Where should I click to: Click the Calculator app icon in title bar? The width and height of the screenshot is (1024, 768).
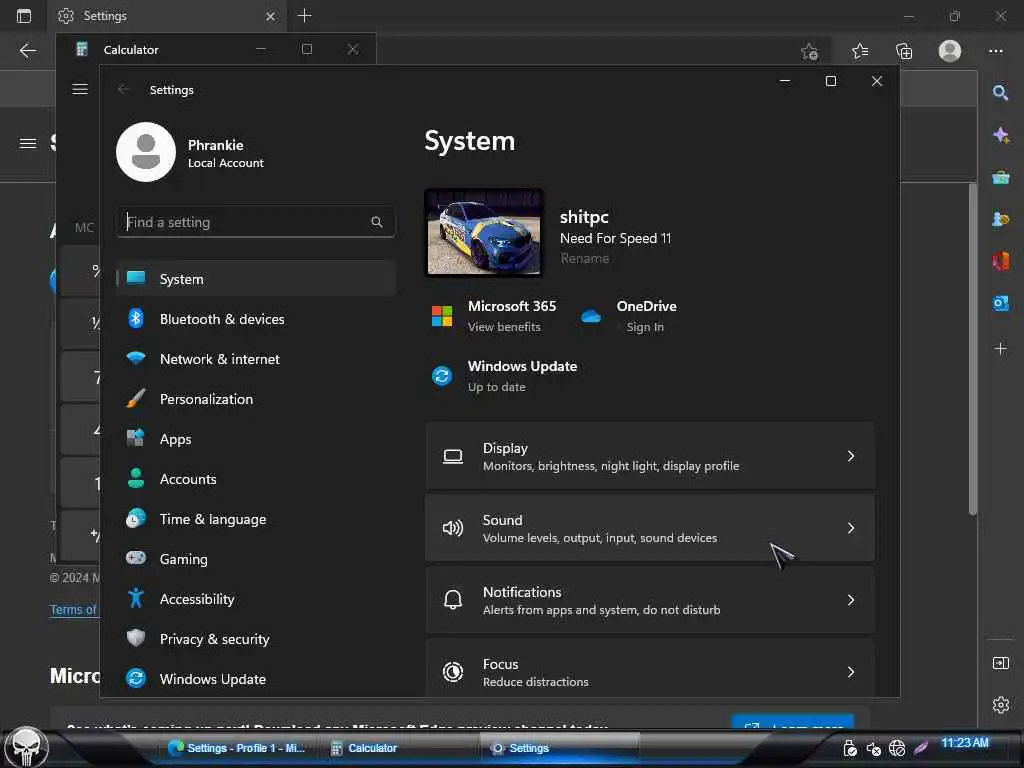[x=82, y=49]
